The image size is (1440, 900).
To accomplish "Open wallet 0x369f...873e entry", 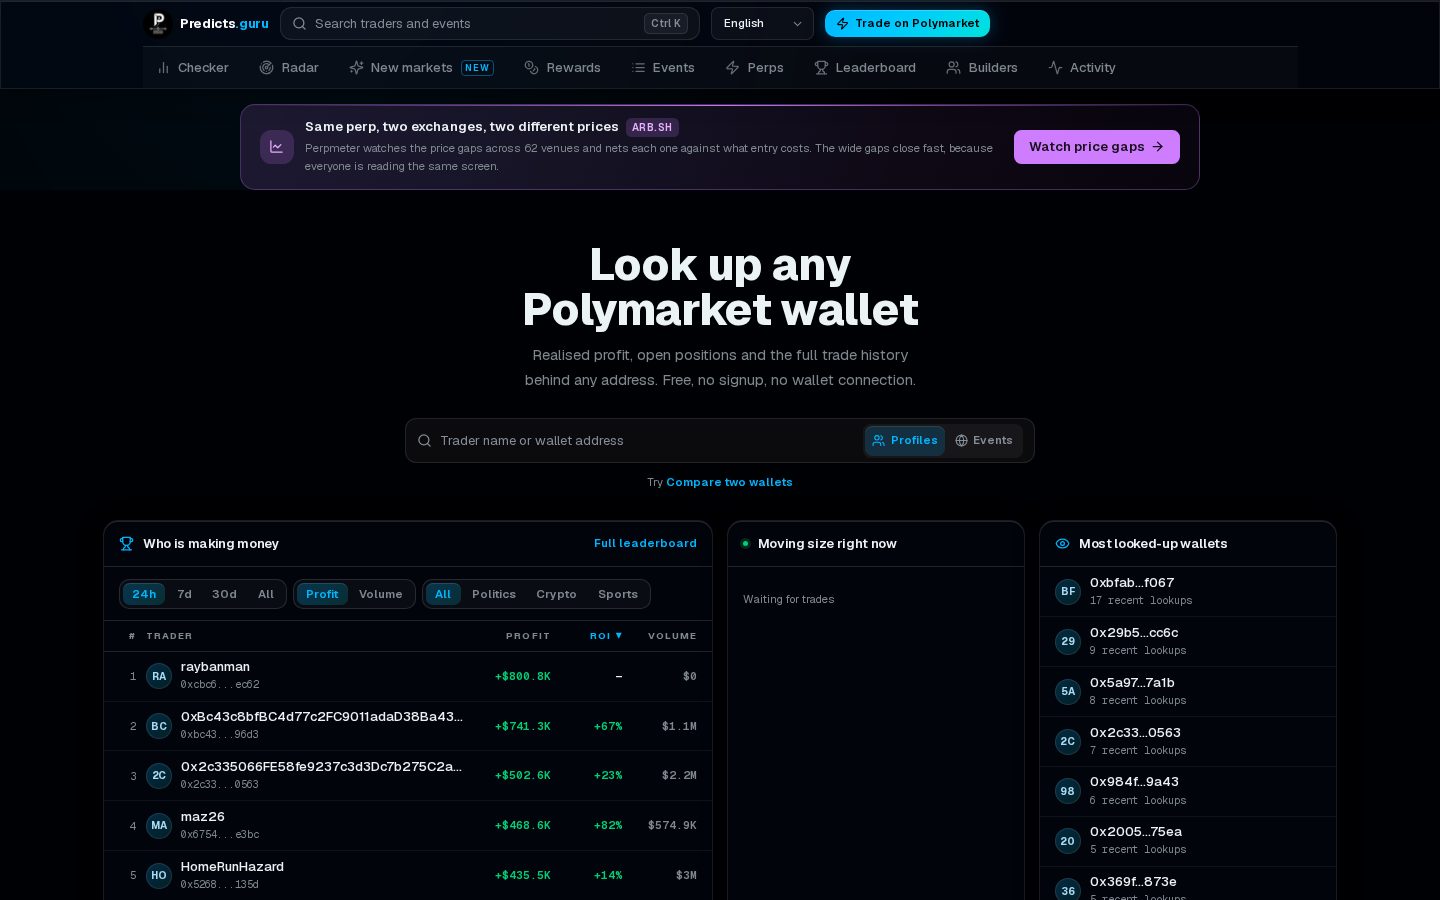I will tap(1188, 884).
